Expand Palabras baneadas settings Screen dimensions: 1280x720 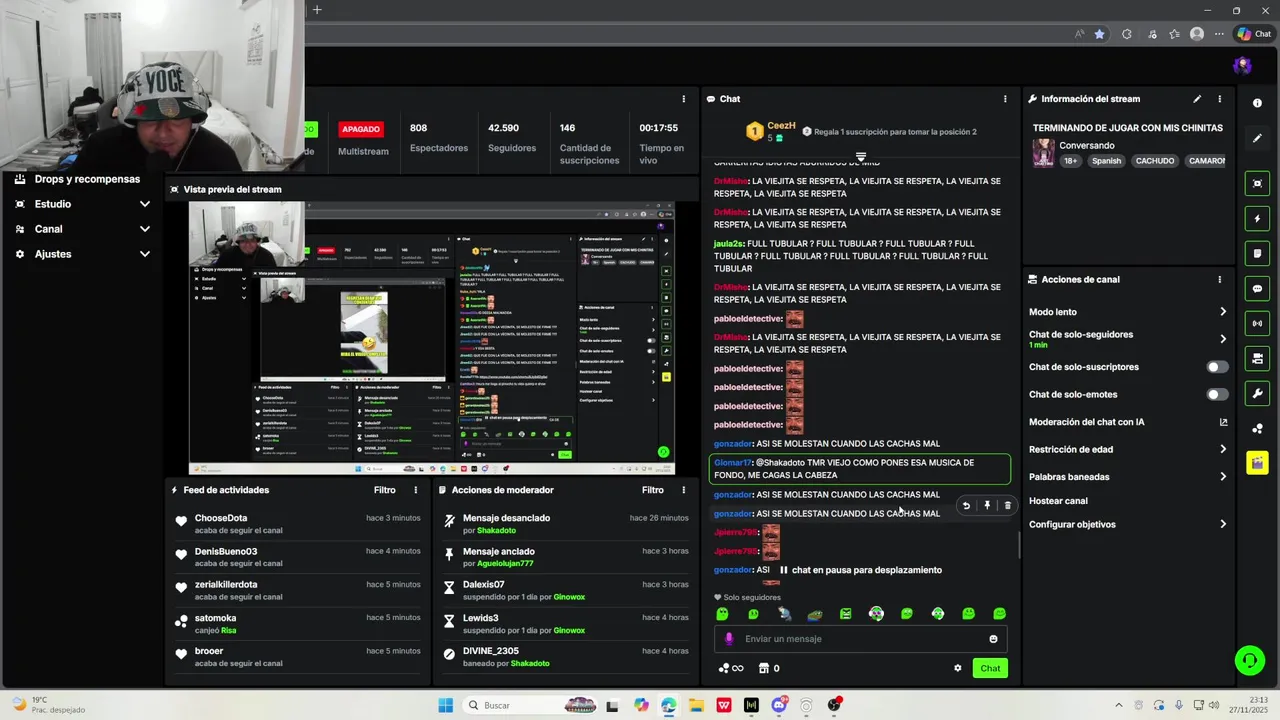[1222, 477]
